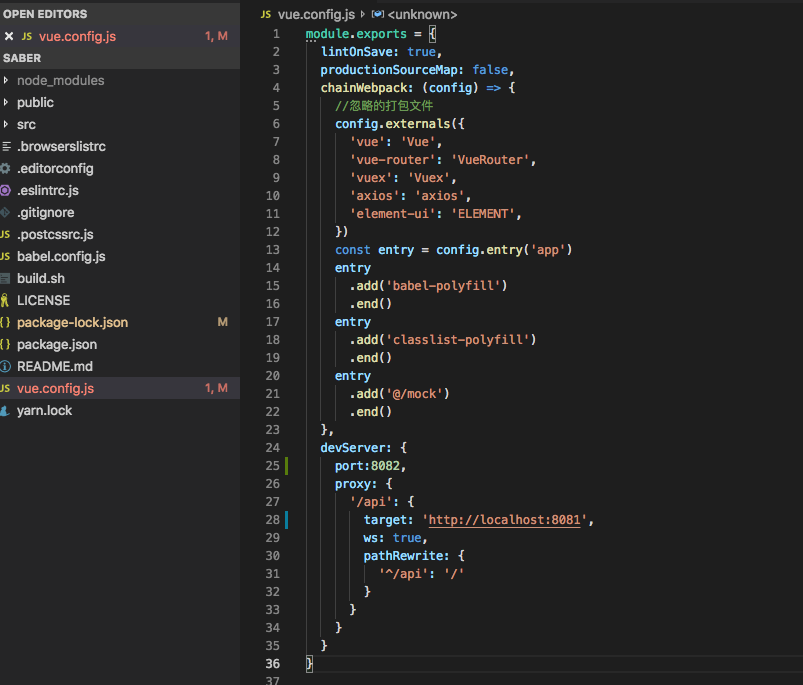Click JS icon beside vue.config.js in Open Editors
The height and width of the screenshot is (685, 803).
[x=27, y=36]
